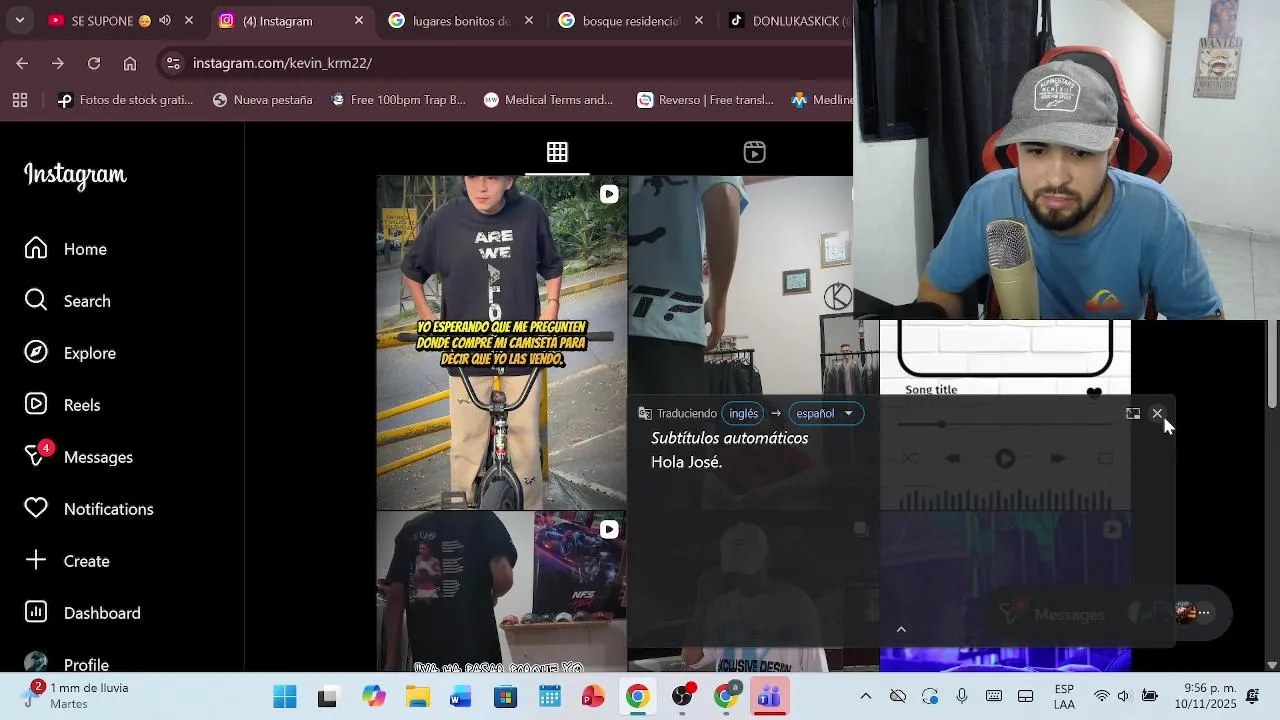The image size is (1280, 720).
Task: Mute the SE SUPONE tab audio
Action: pos(165,20)
